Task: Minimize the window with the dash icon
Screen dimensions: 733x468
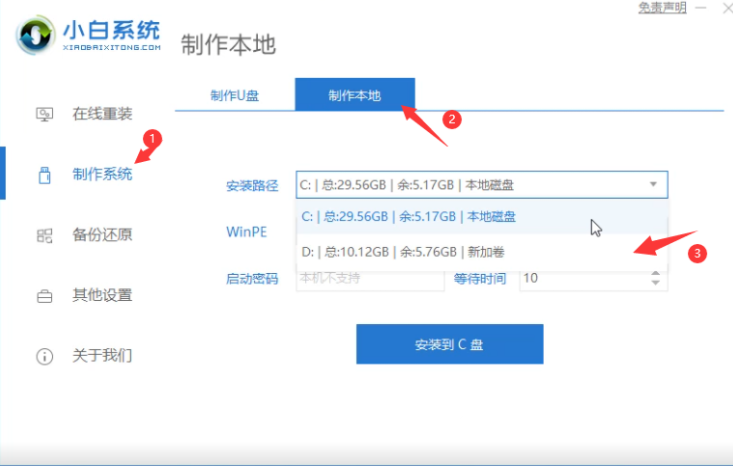Action: pos(699,8)
